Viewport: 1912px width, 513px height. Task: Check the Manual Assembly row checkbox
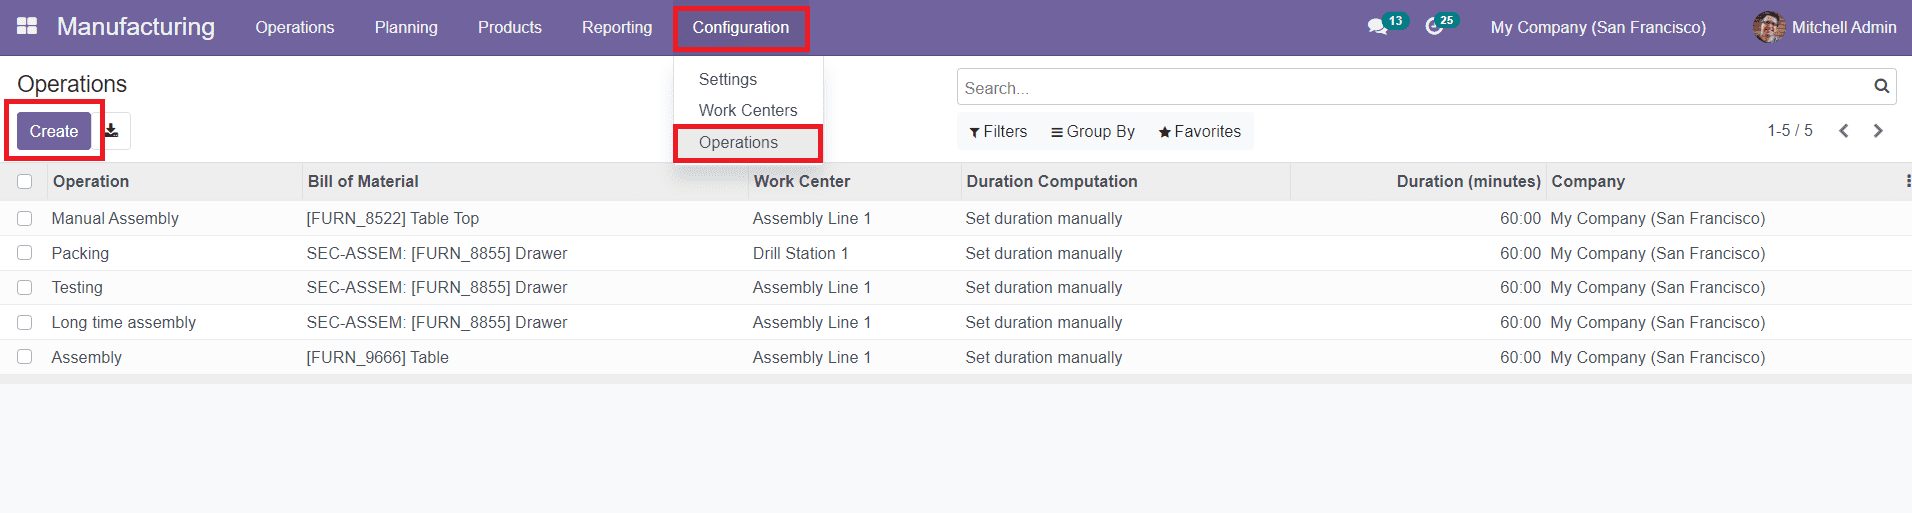click(25, 219)
